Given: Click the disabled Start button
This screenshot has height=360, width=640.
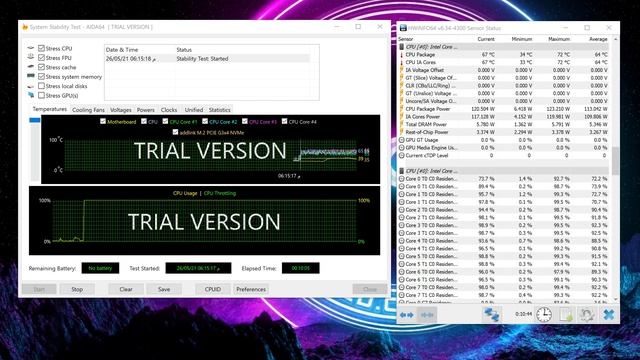Looking at the screenshot, I should tap(39, 289).
